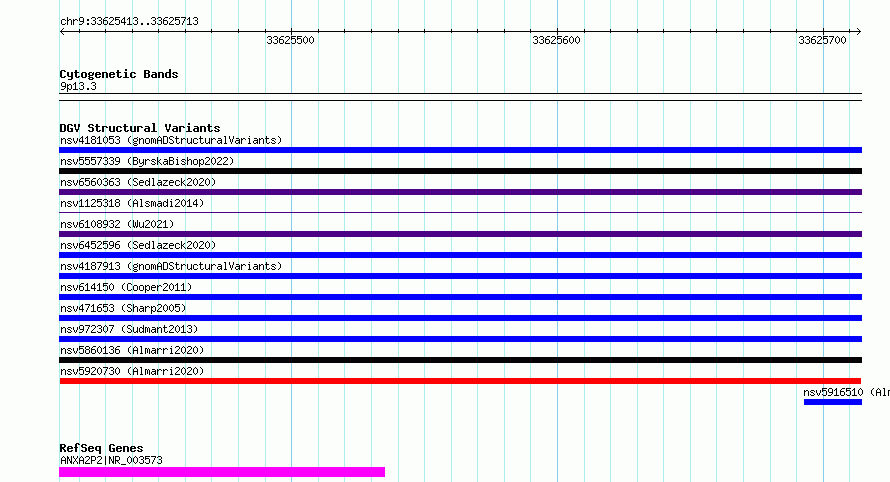
Task: Open variant nsv6108932 Wu2021 label
Action: (117, 224)
